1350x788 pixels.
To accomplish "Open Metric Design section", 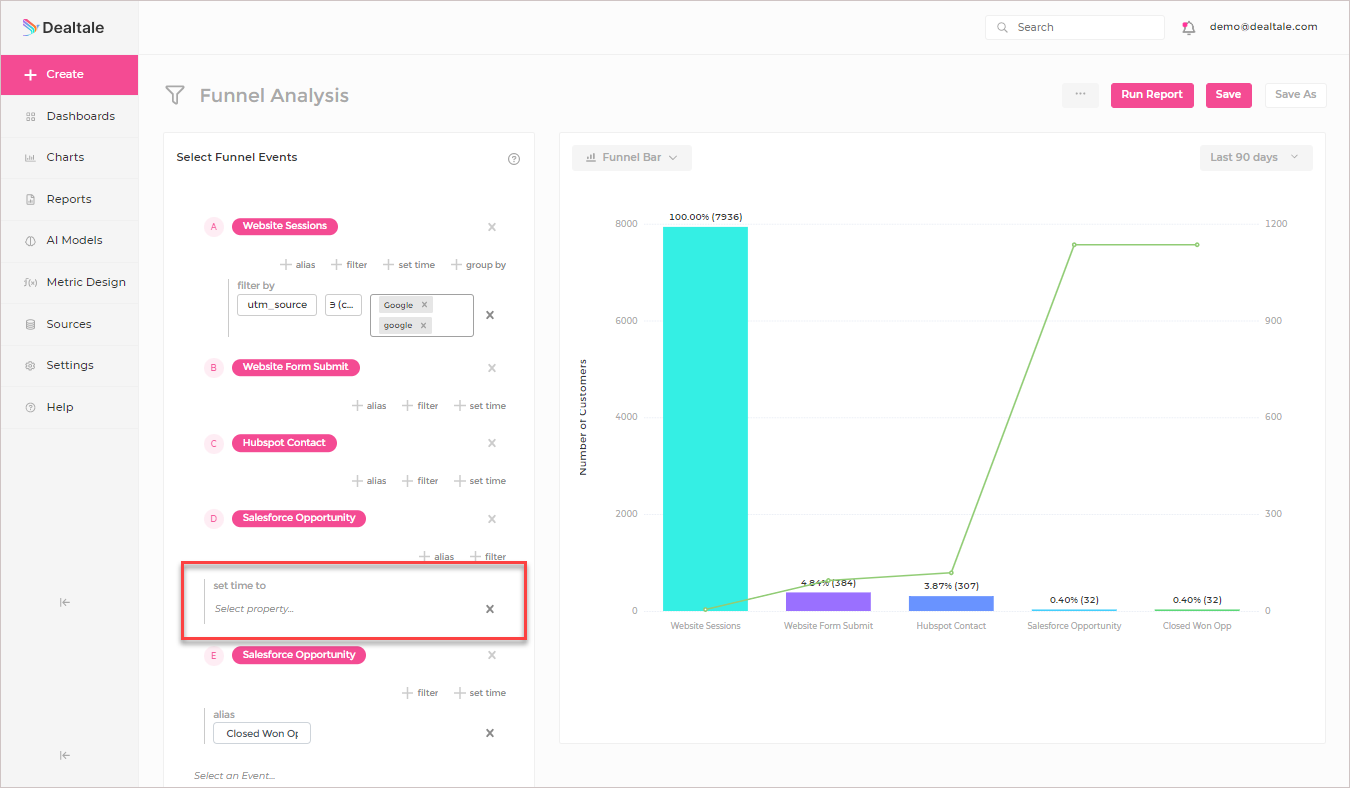I will [69, 282].
